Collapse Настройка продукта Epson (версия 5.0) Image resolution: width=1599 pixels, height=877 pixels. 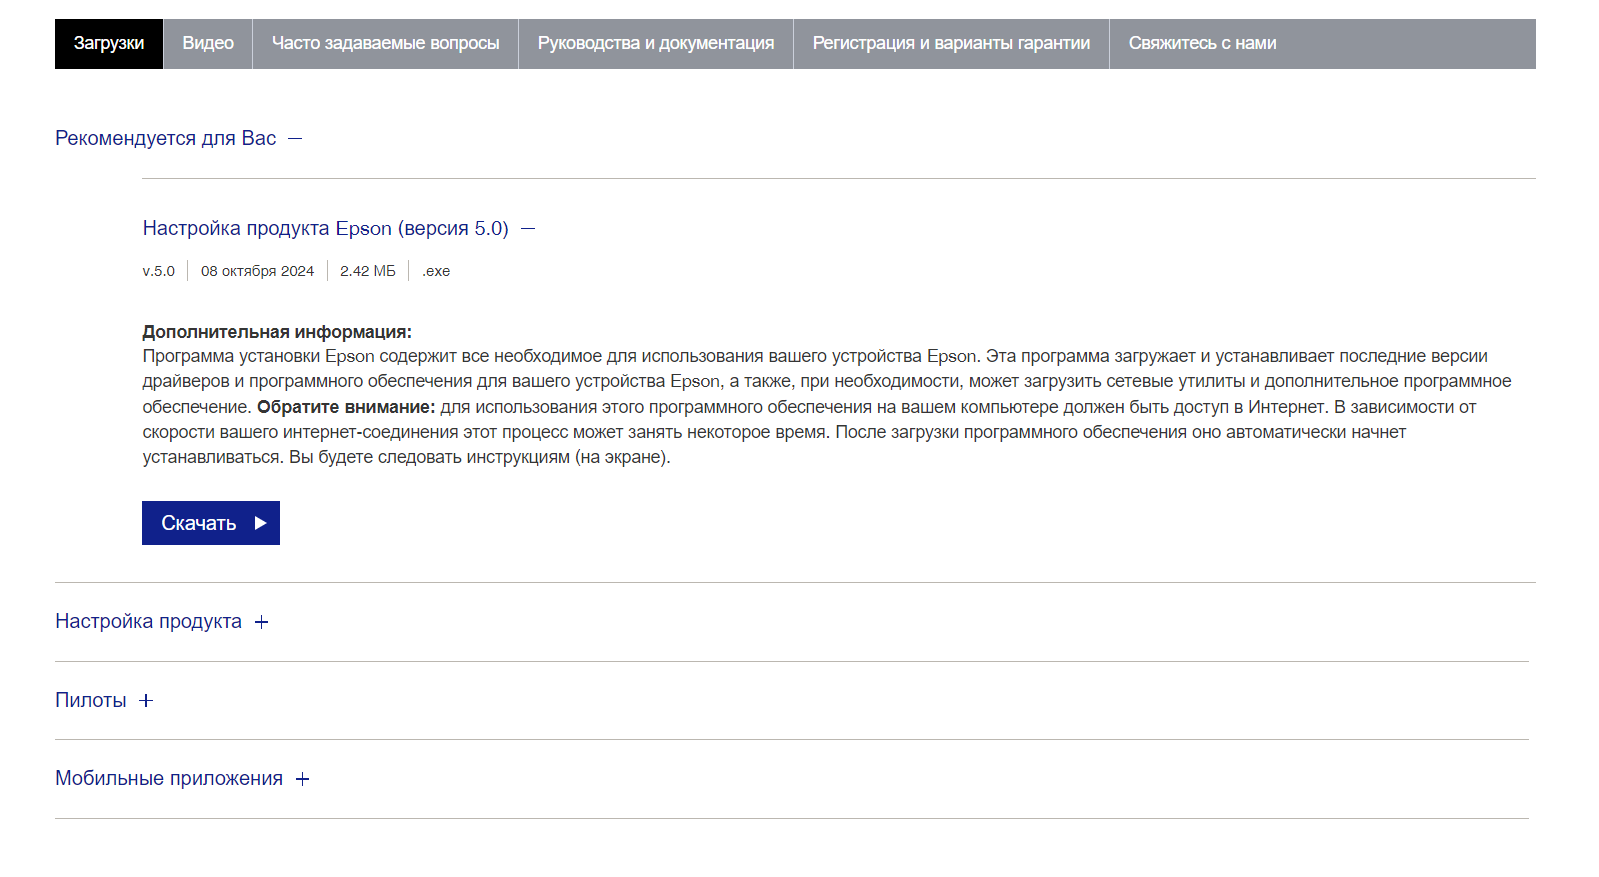(x=339, y=228)
